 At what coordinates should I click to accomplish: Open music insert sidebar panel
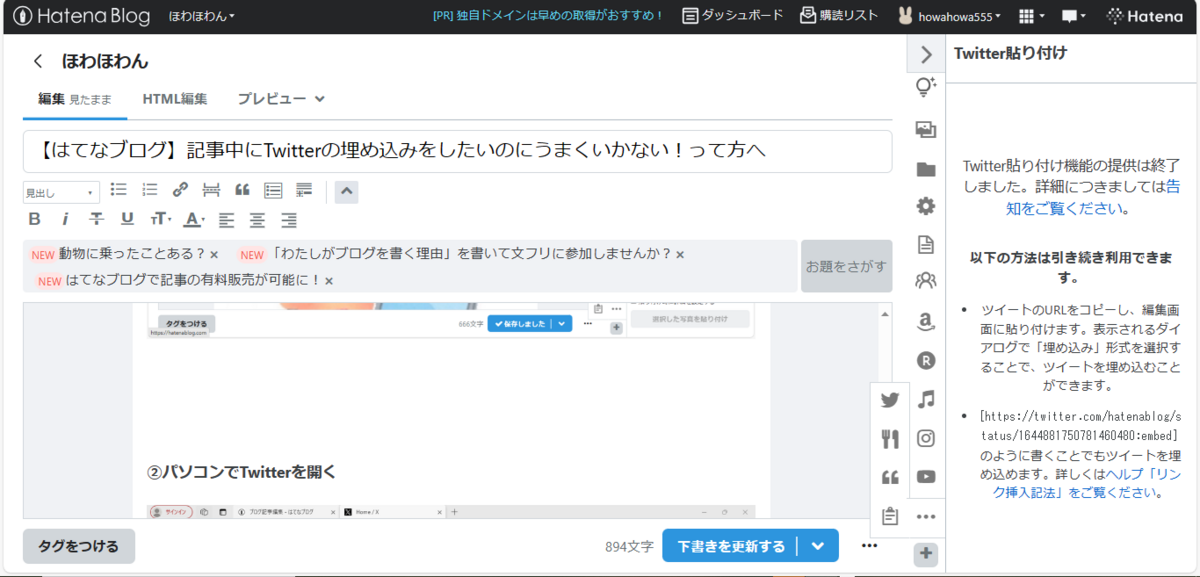point(926,399)
